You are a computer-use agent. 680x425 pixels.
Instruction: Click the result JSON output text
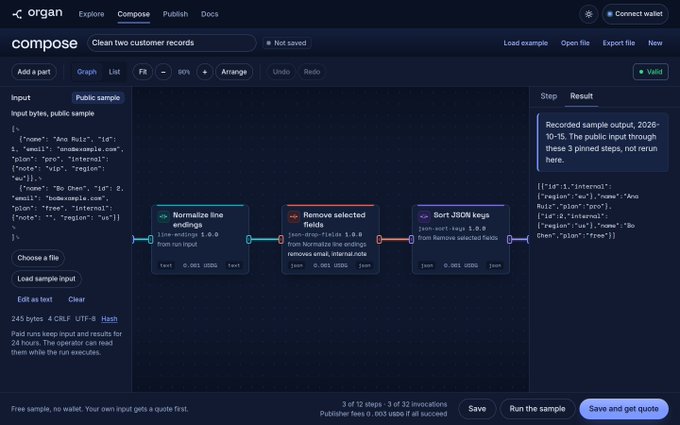588,211
